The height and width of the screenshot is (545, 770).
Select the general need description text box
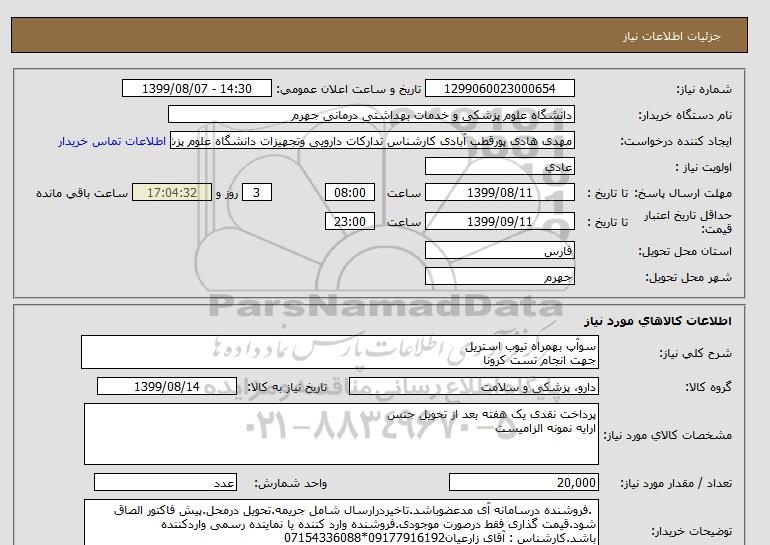coord(340,353)
